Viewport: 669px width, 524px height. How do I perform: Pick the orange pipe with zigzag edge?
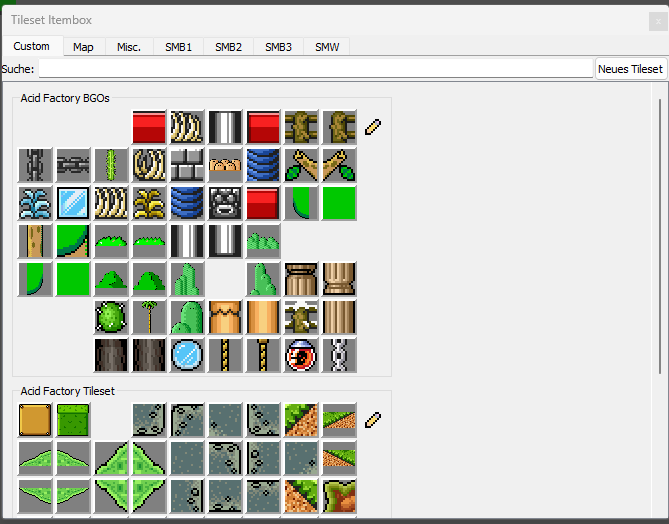[x=225, y=317]
